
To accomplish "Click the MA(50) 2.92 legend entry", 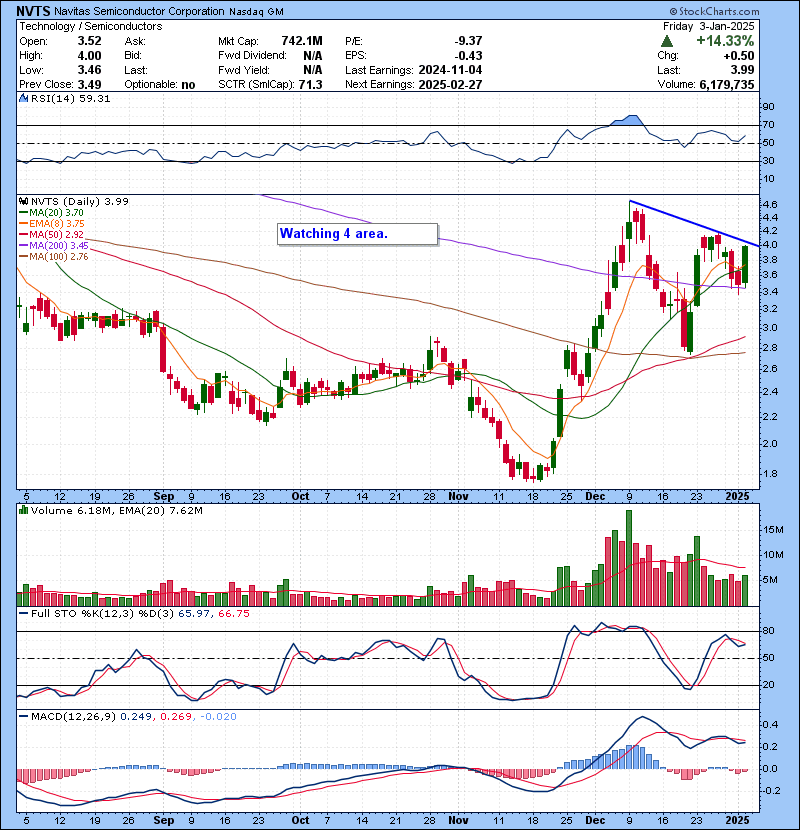I will pyautogui.click(x=51, y=234).
